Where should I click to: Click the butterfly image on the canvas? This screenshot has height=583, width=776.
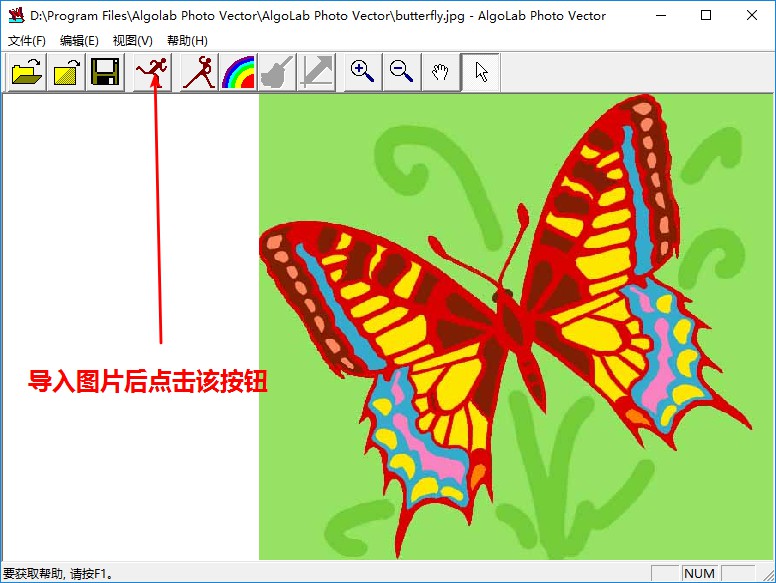[517, 327]
